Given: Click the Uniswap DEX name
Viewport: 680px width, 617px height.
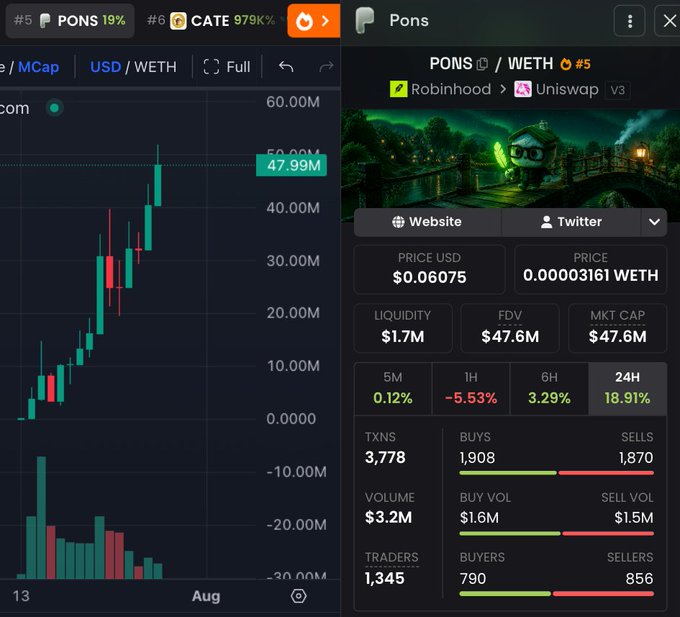Looking at the screenshot, I should (x=567, y=89).
